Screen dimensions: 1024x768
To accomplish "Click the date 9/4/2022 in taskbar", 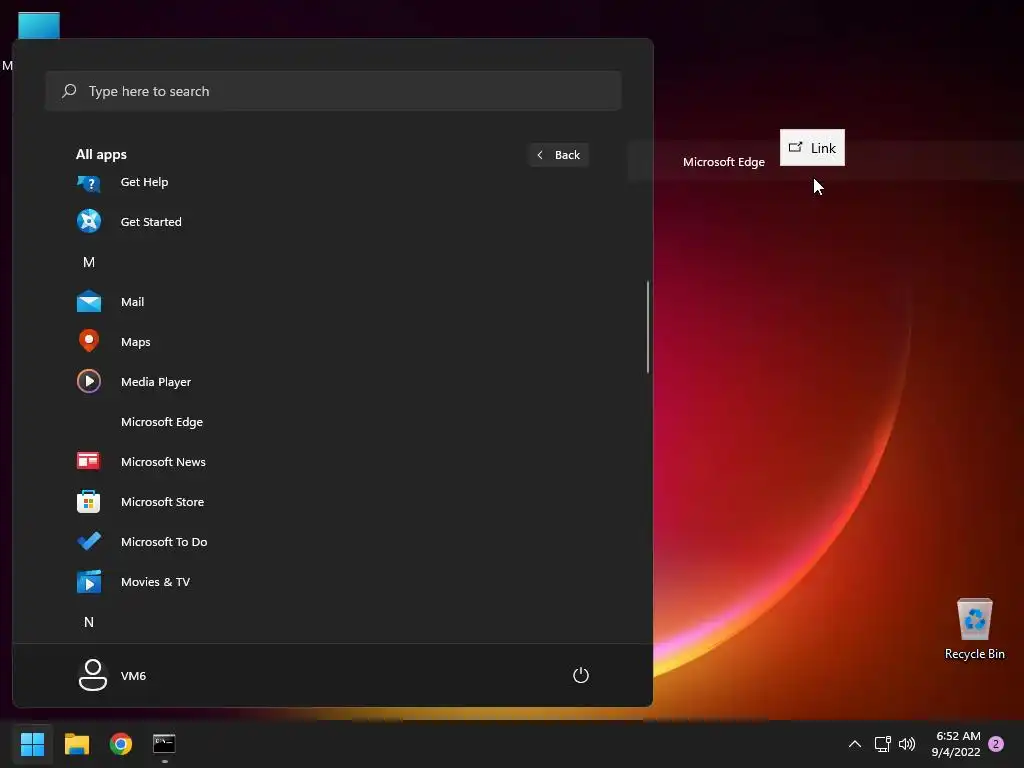I will pos(956,752).
